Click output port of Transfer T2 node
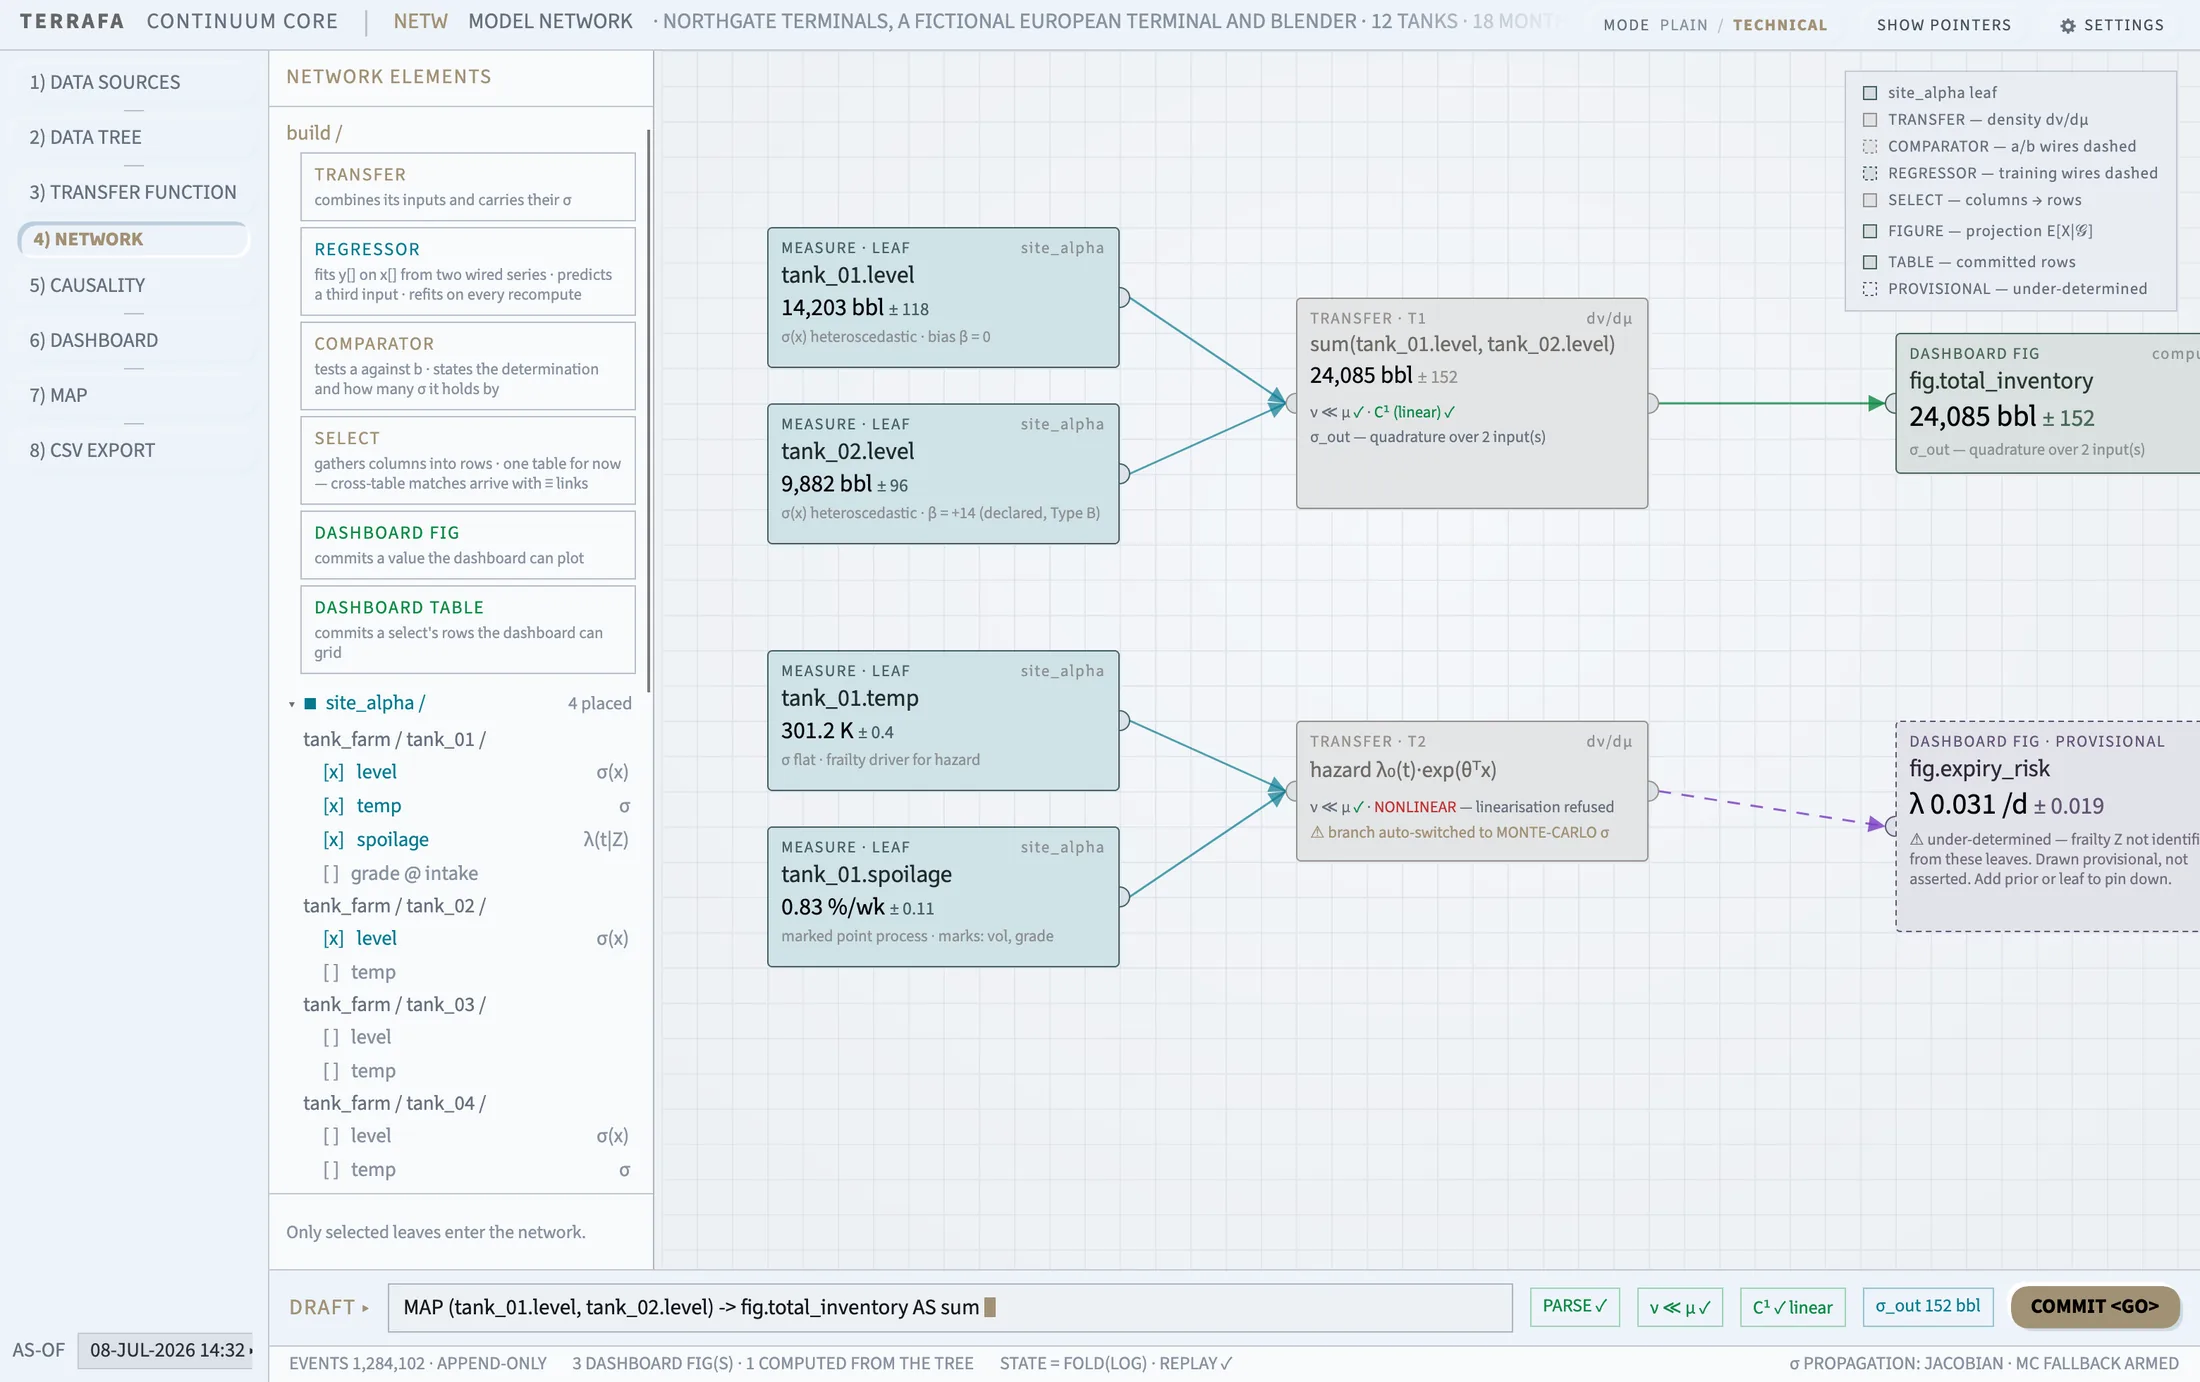This screenshot has width=2200, height=1382. (x=1652, y=790)
